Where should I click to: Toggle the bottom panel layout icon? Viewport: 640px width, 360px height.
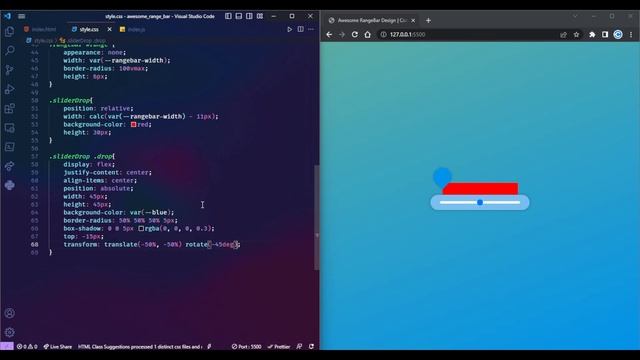pyautogui.click(x=239, y=16)
